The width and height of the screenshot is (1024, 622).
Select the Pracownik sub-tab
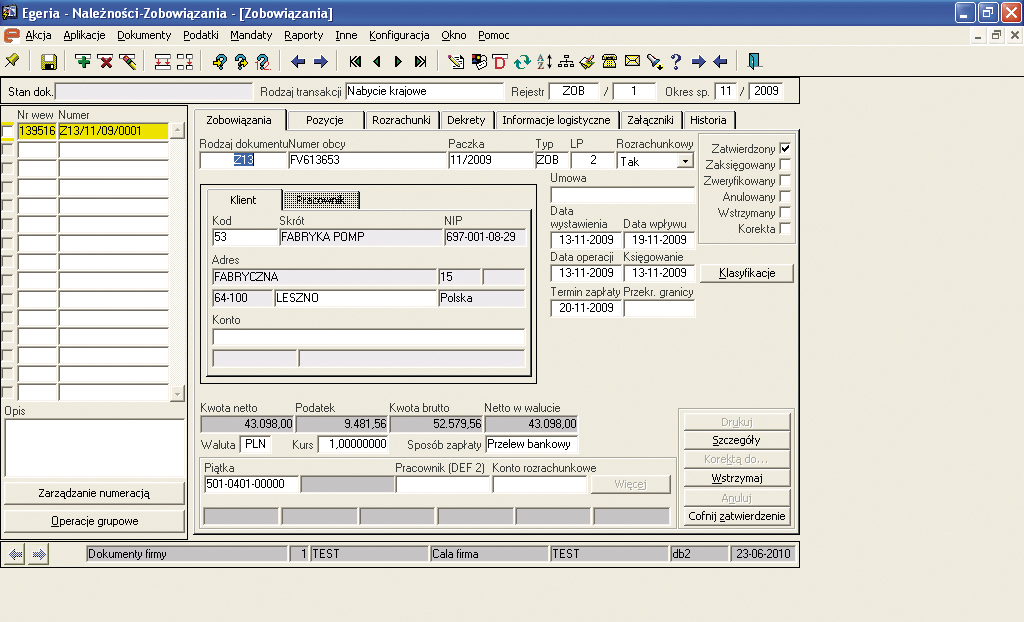[x=321, y=200]
